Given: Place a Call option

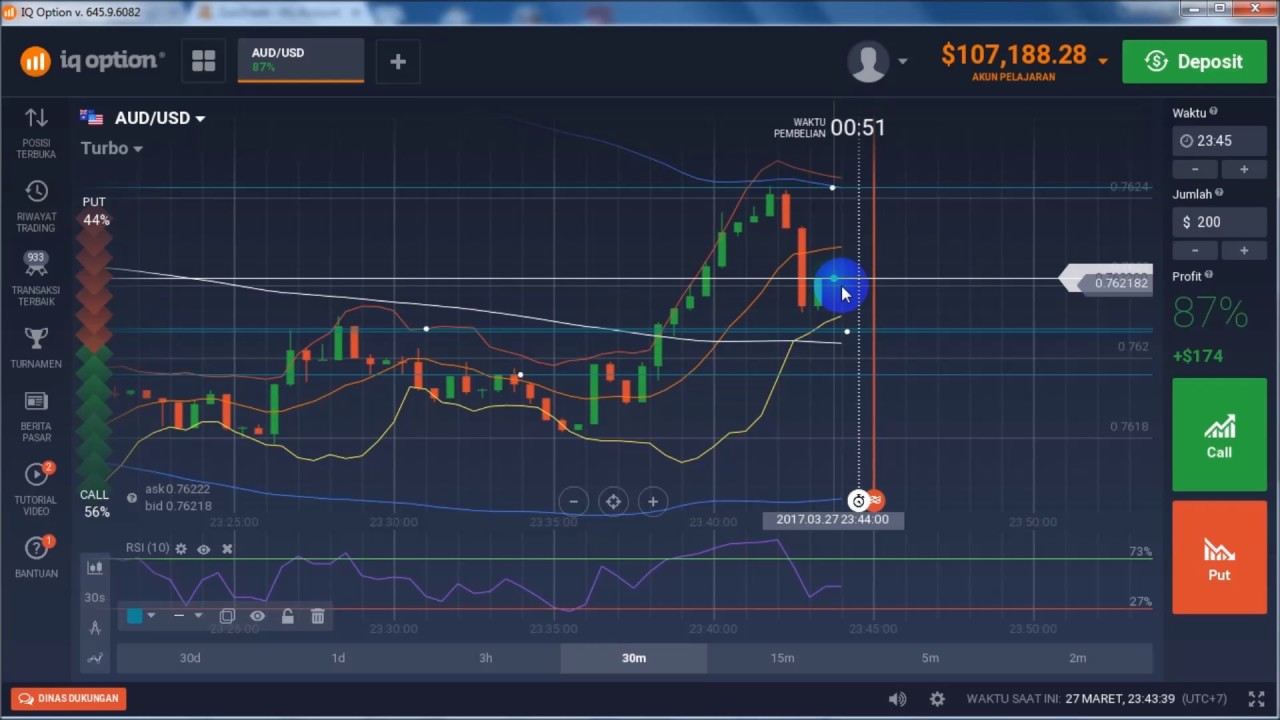Looking at the screenshot, I should (1219, 436).
